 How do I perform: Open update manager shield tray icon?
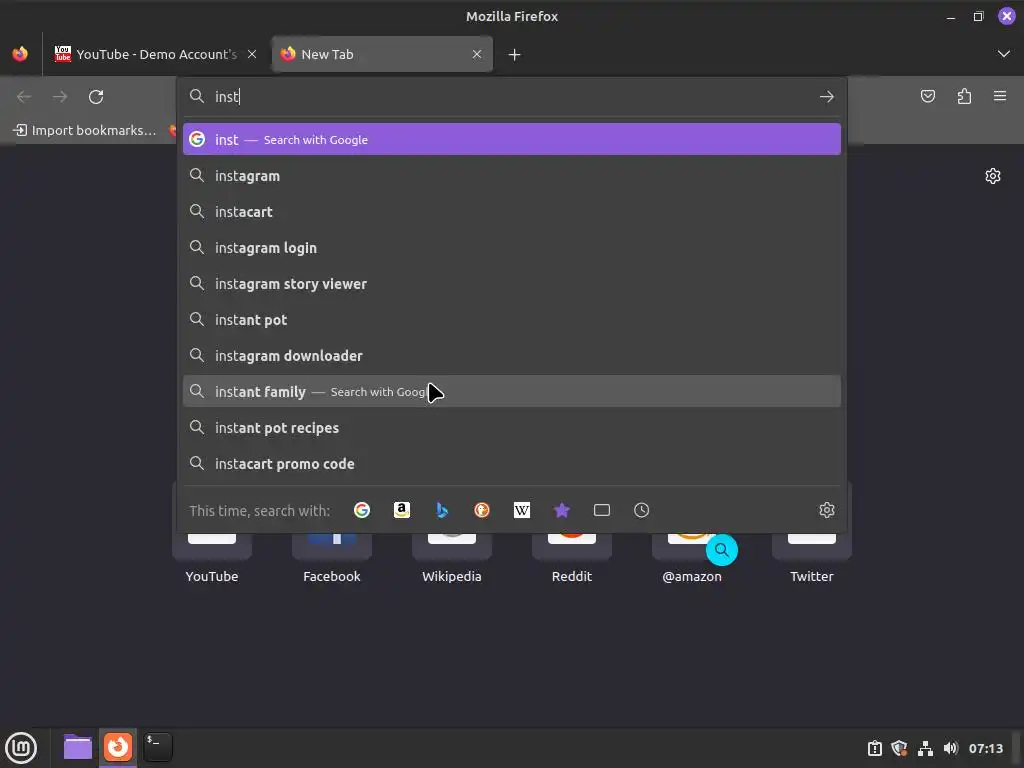point(899,748)
